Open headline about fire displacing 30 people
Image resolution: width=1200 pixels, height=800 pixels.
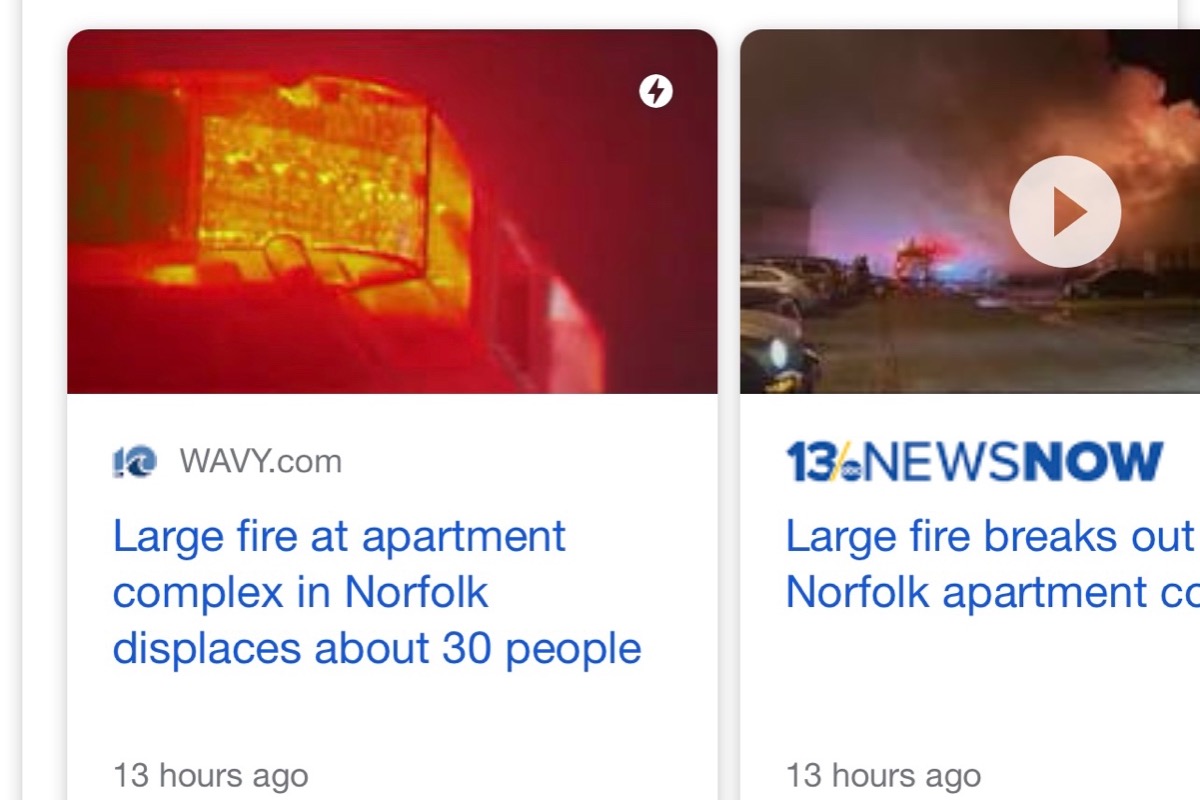coord(377,593)
